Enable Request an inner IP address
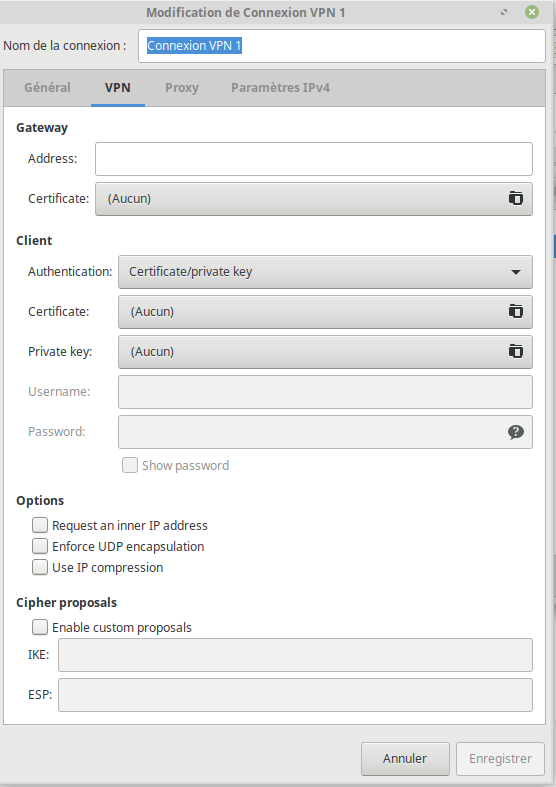The image size is (556, 787). [40, 525]
